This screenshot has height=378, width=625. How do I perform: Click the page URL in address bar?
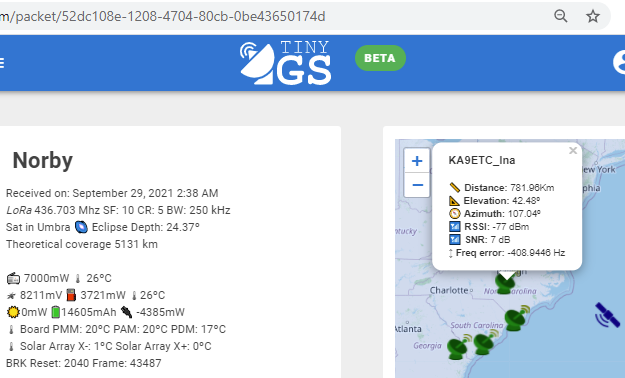point(163,16)
